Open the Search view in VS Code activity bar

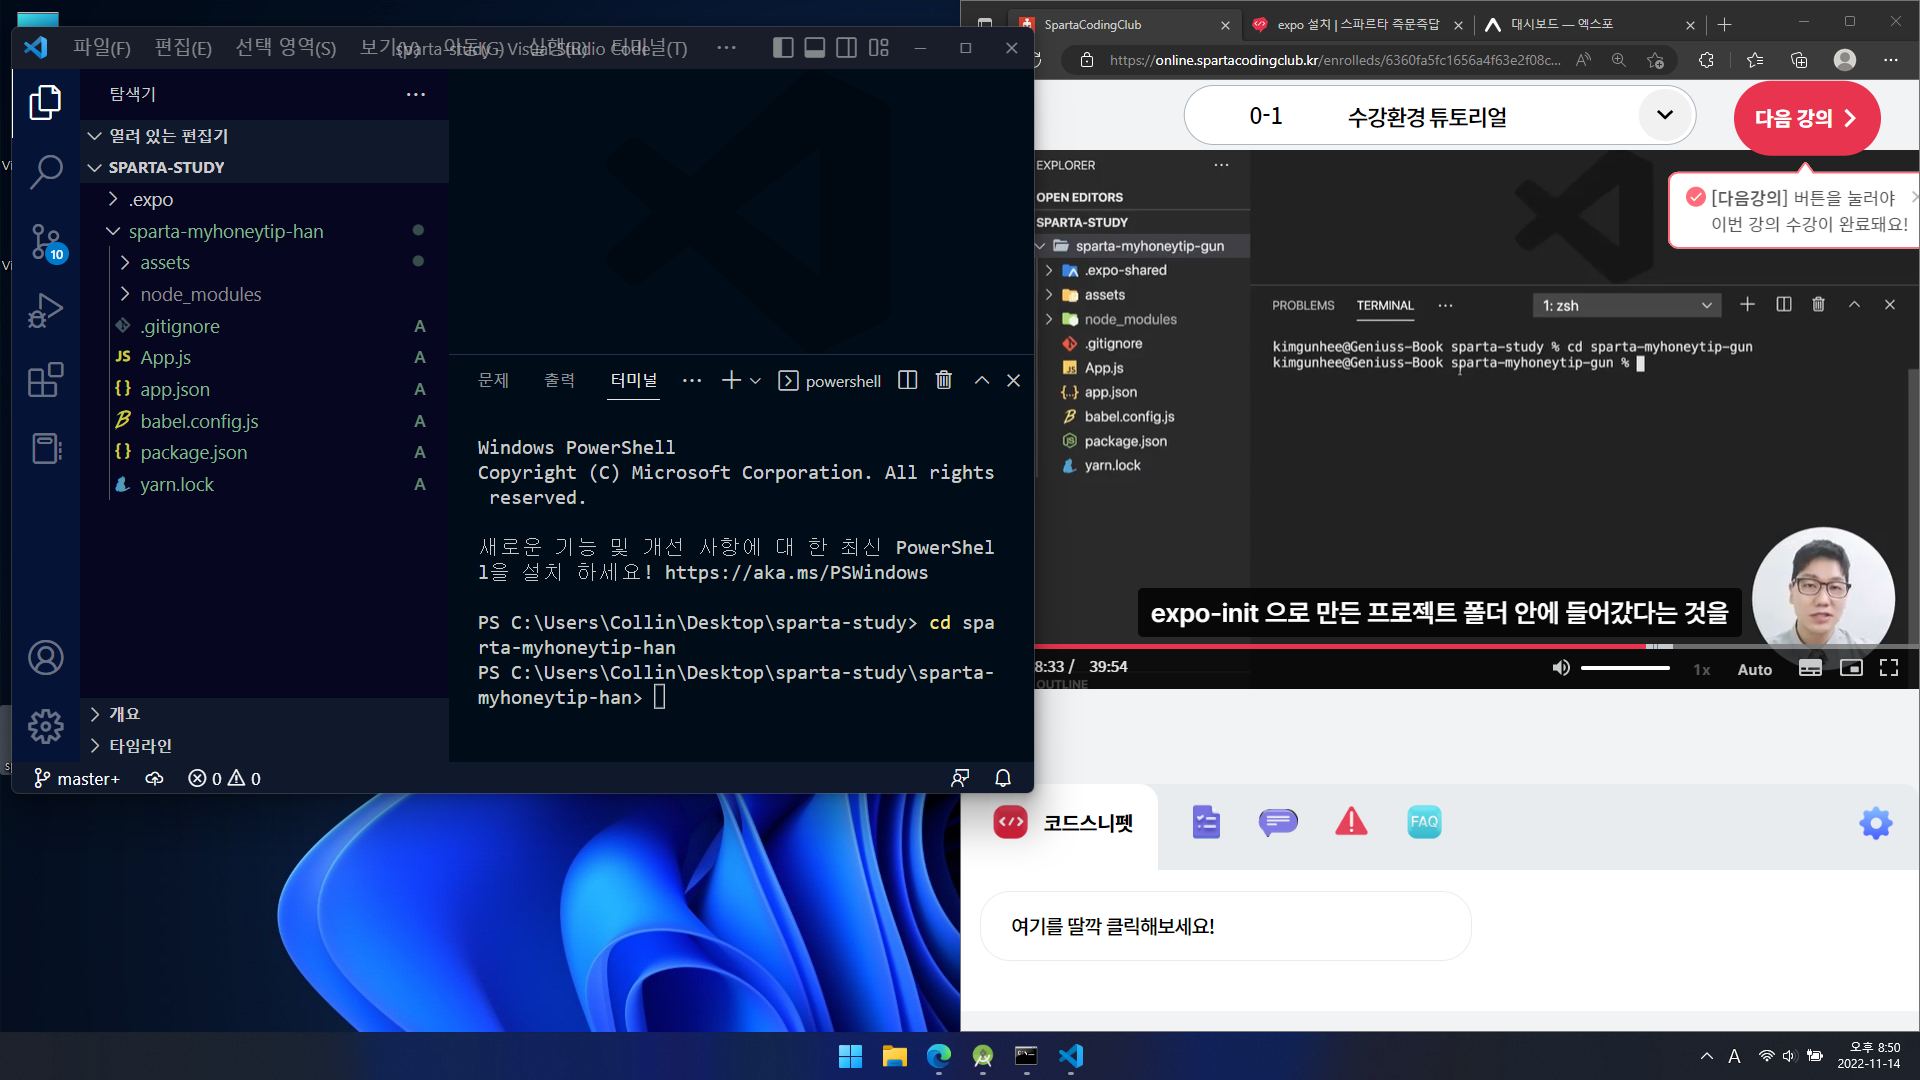[45, 172]
